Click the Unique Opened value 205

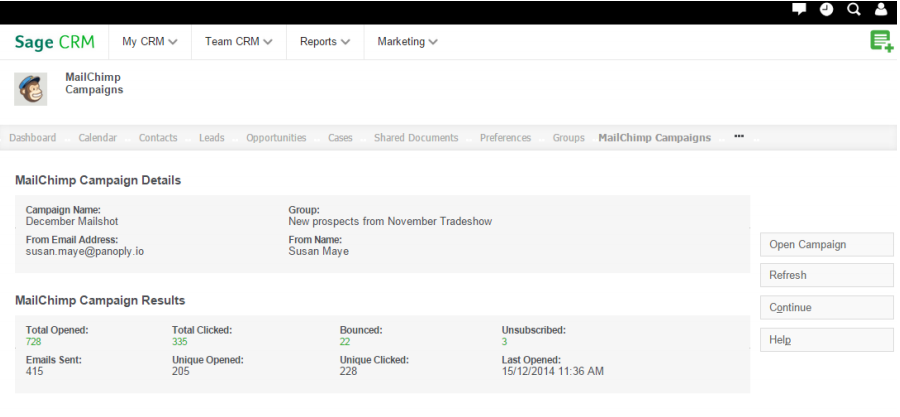click(181, 372)
